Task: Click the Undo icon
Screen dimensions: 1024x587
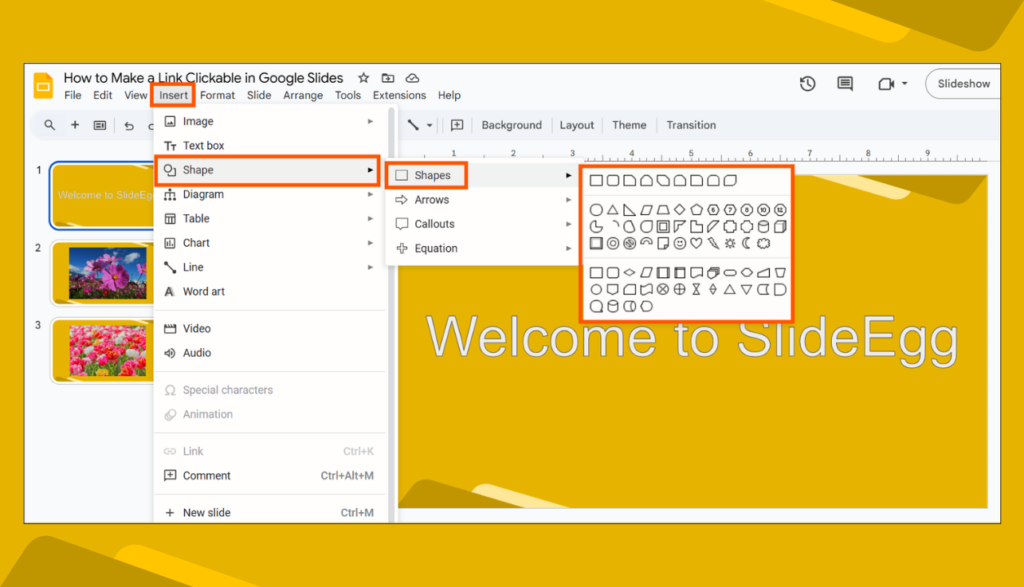Action: tap(129, 125)
